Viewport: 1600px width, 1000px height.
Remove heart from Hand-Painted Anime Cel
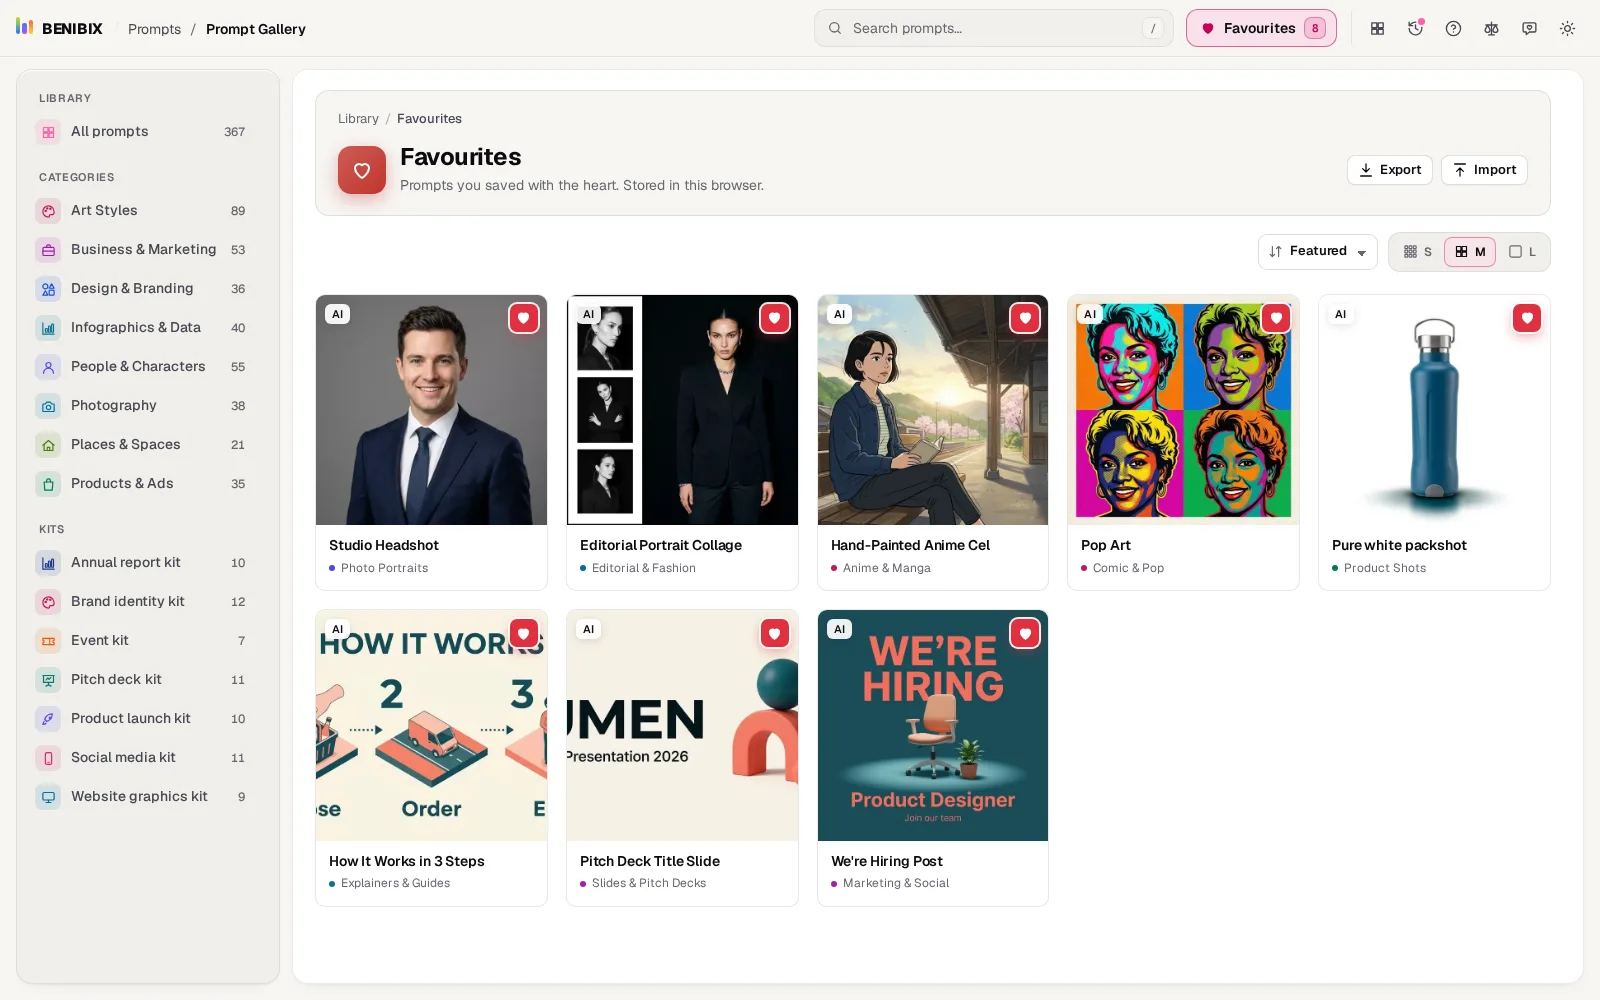pos(1025,318)
